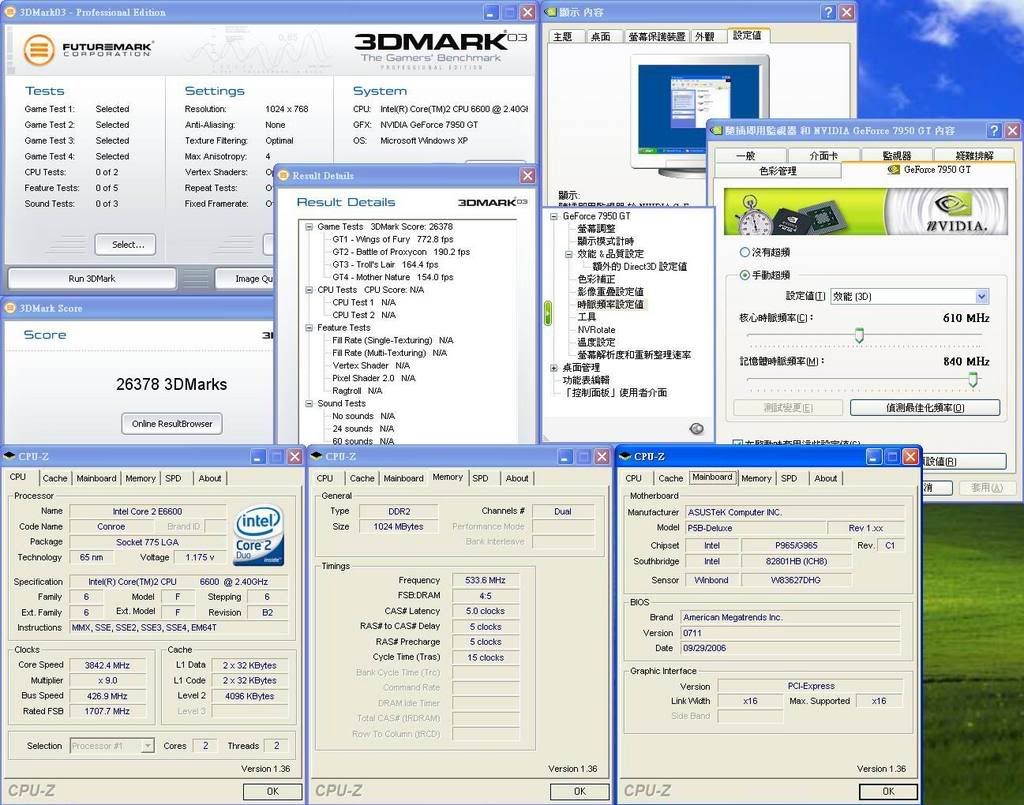Collapse the GeForce 7950 GT tree node
This screenshot has width=1024, height=805.
click(554, 216)
